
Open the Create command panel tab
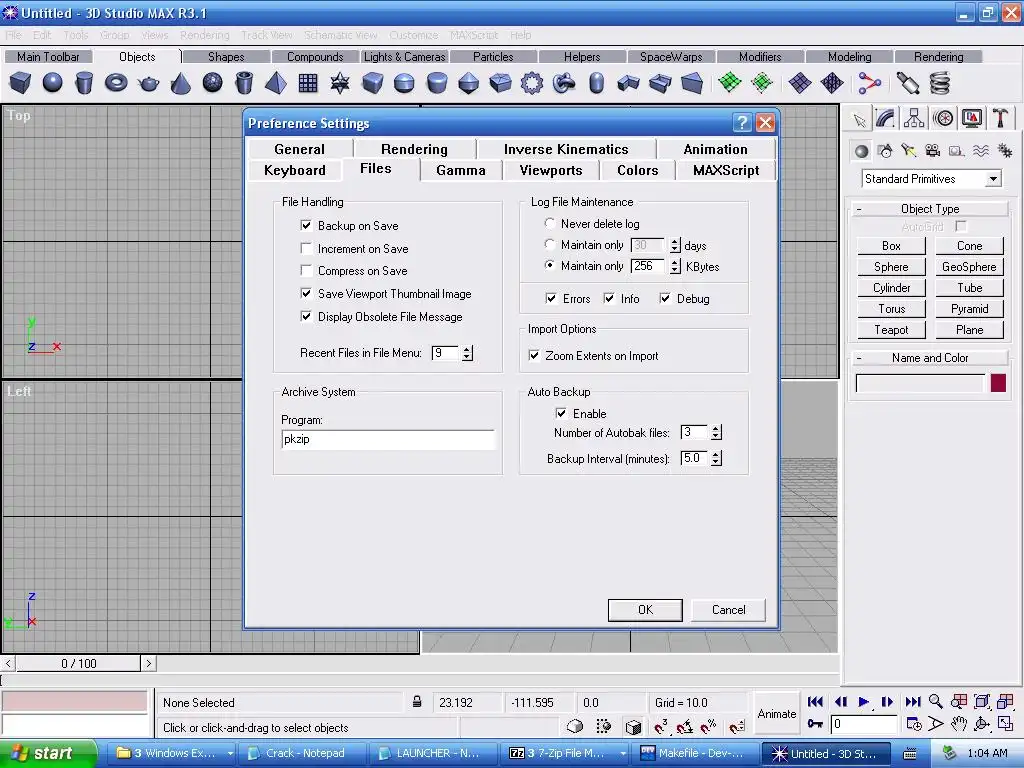click(x=859, y=119)
